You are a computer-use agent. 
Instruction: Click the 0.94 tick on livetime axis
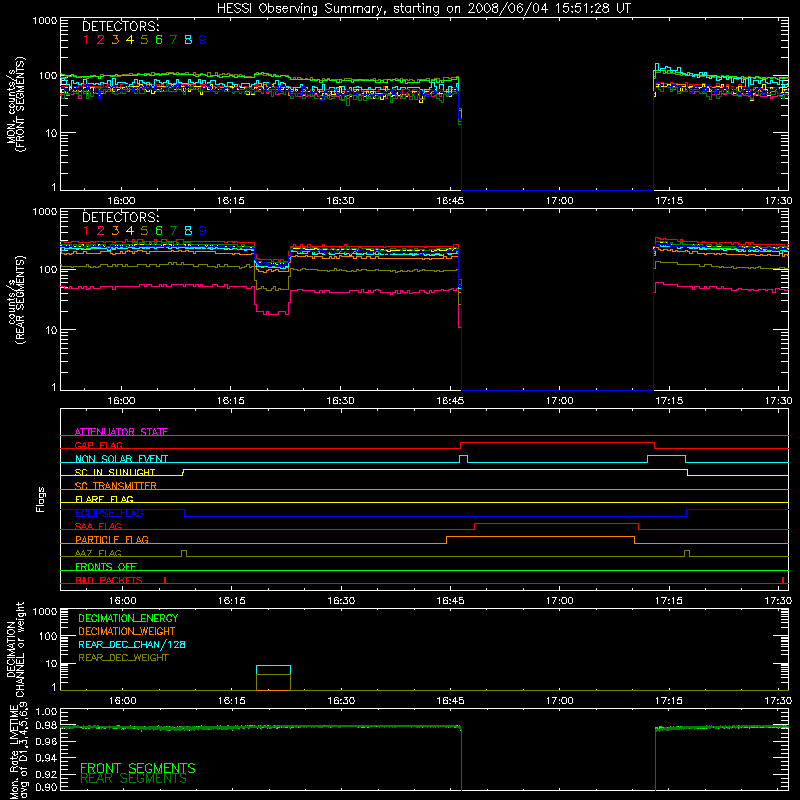coord(46,757)
